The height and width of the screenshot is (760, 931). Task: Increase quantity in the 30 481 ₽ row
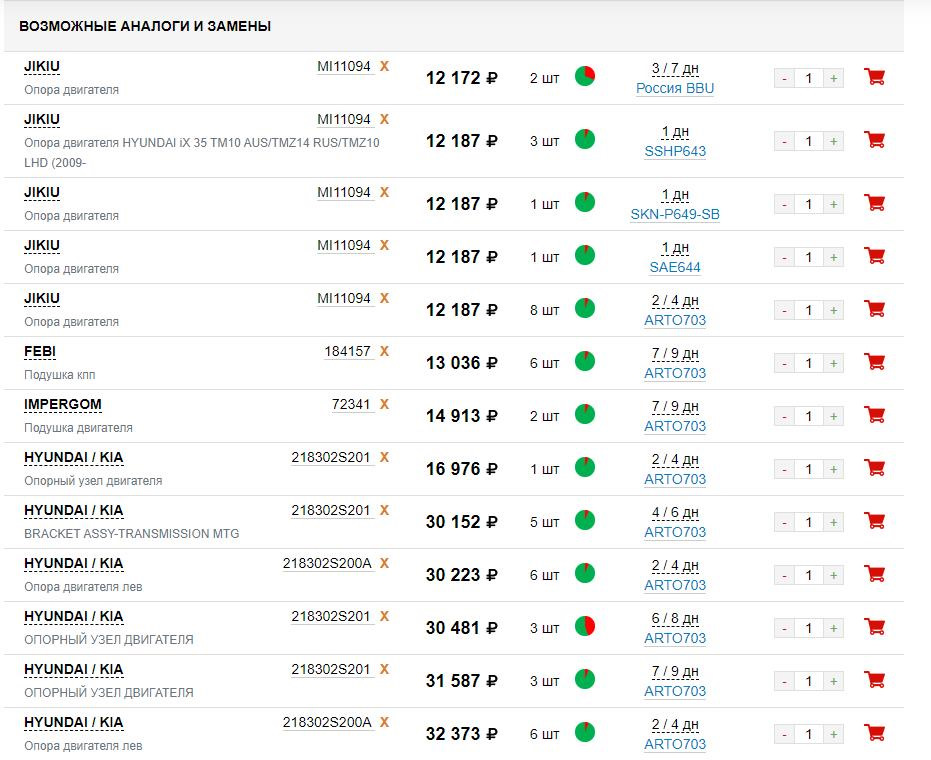834,628
